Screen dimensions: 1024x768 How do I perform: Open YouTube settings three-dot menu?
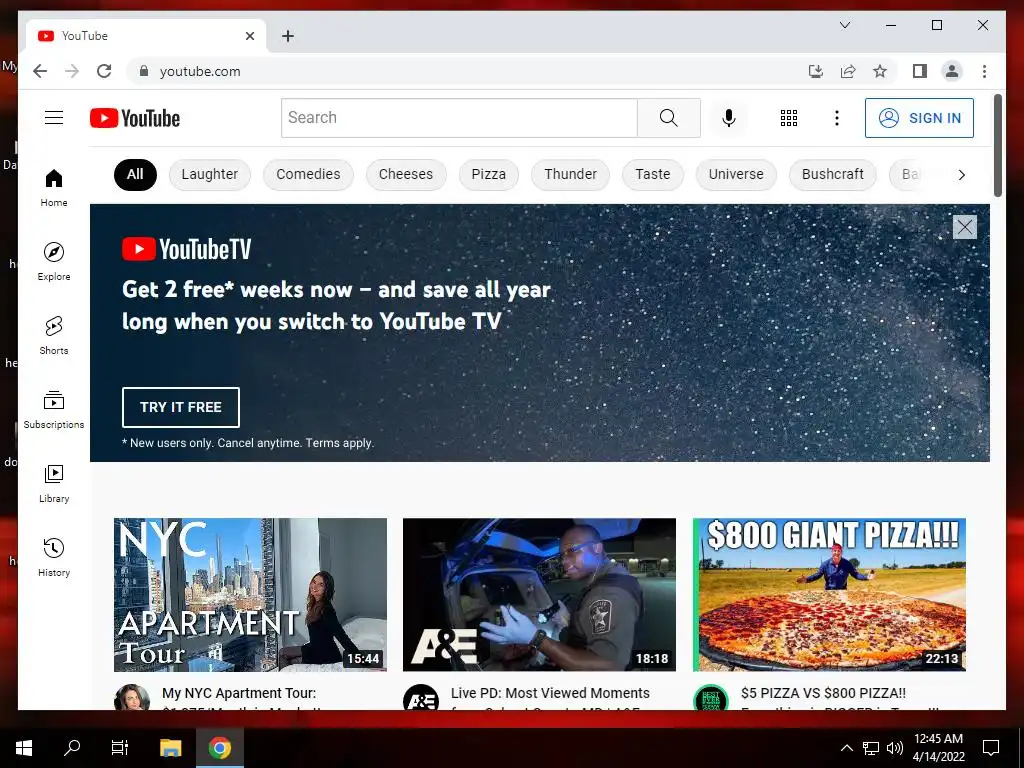[x=837, y=118]
